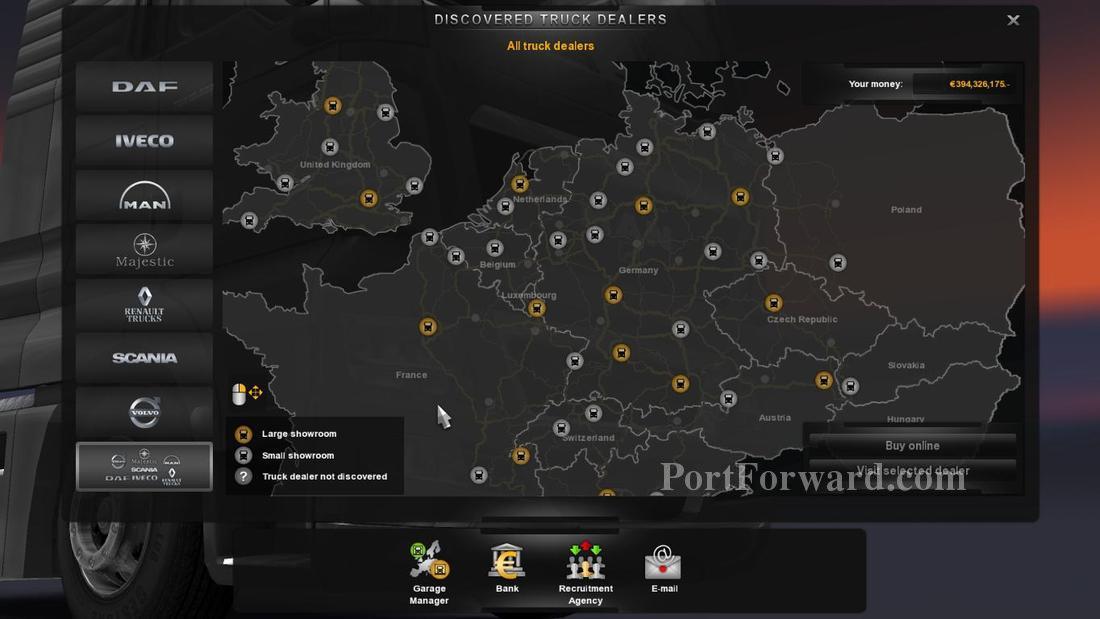
Task: Filter dealers by Scania brand
Action: (x=144, y=358)
